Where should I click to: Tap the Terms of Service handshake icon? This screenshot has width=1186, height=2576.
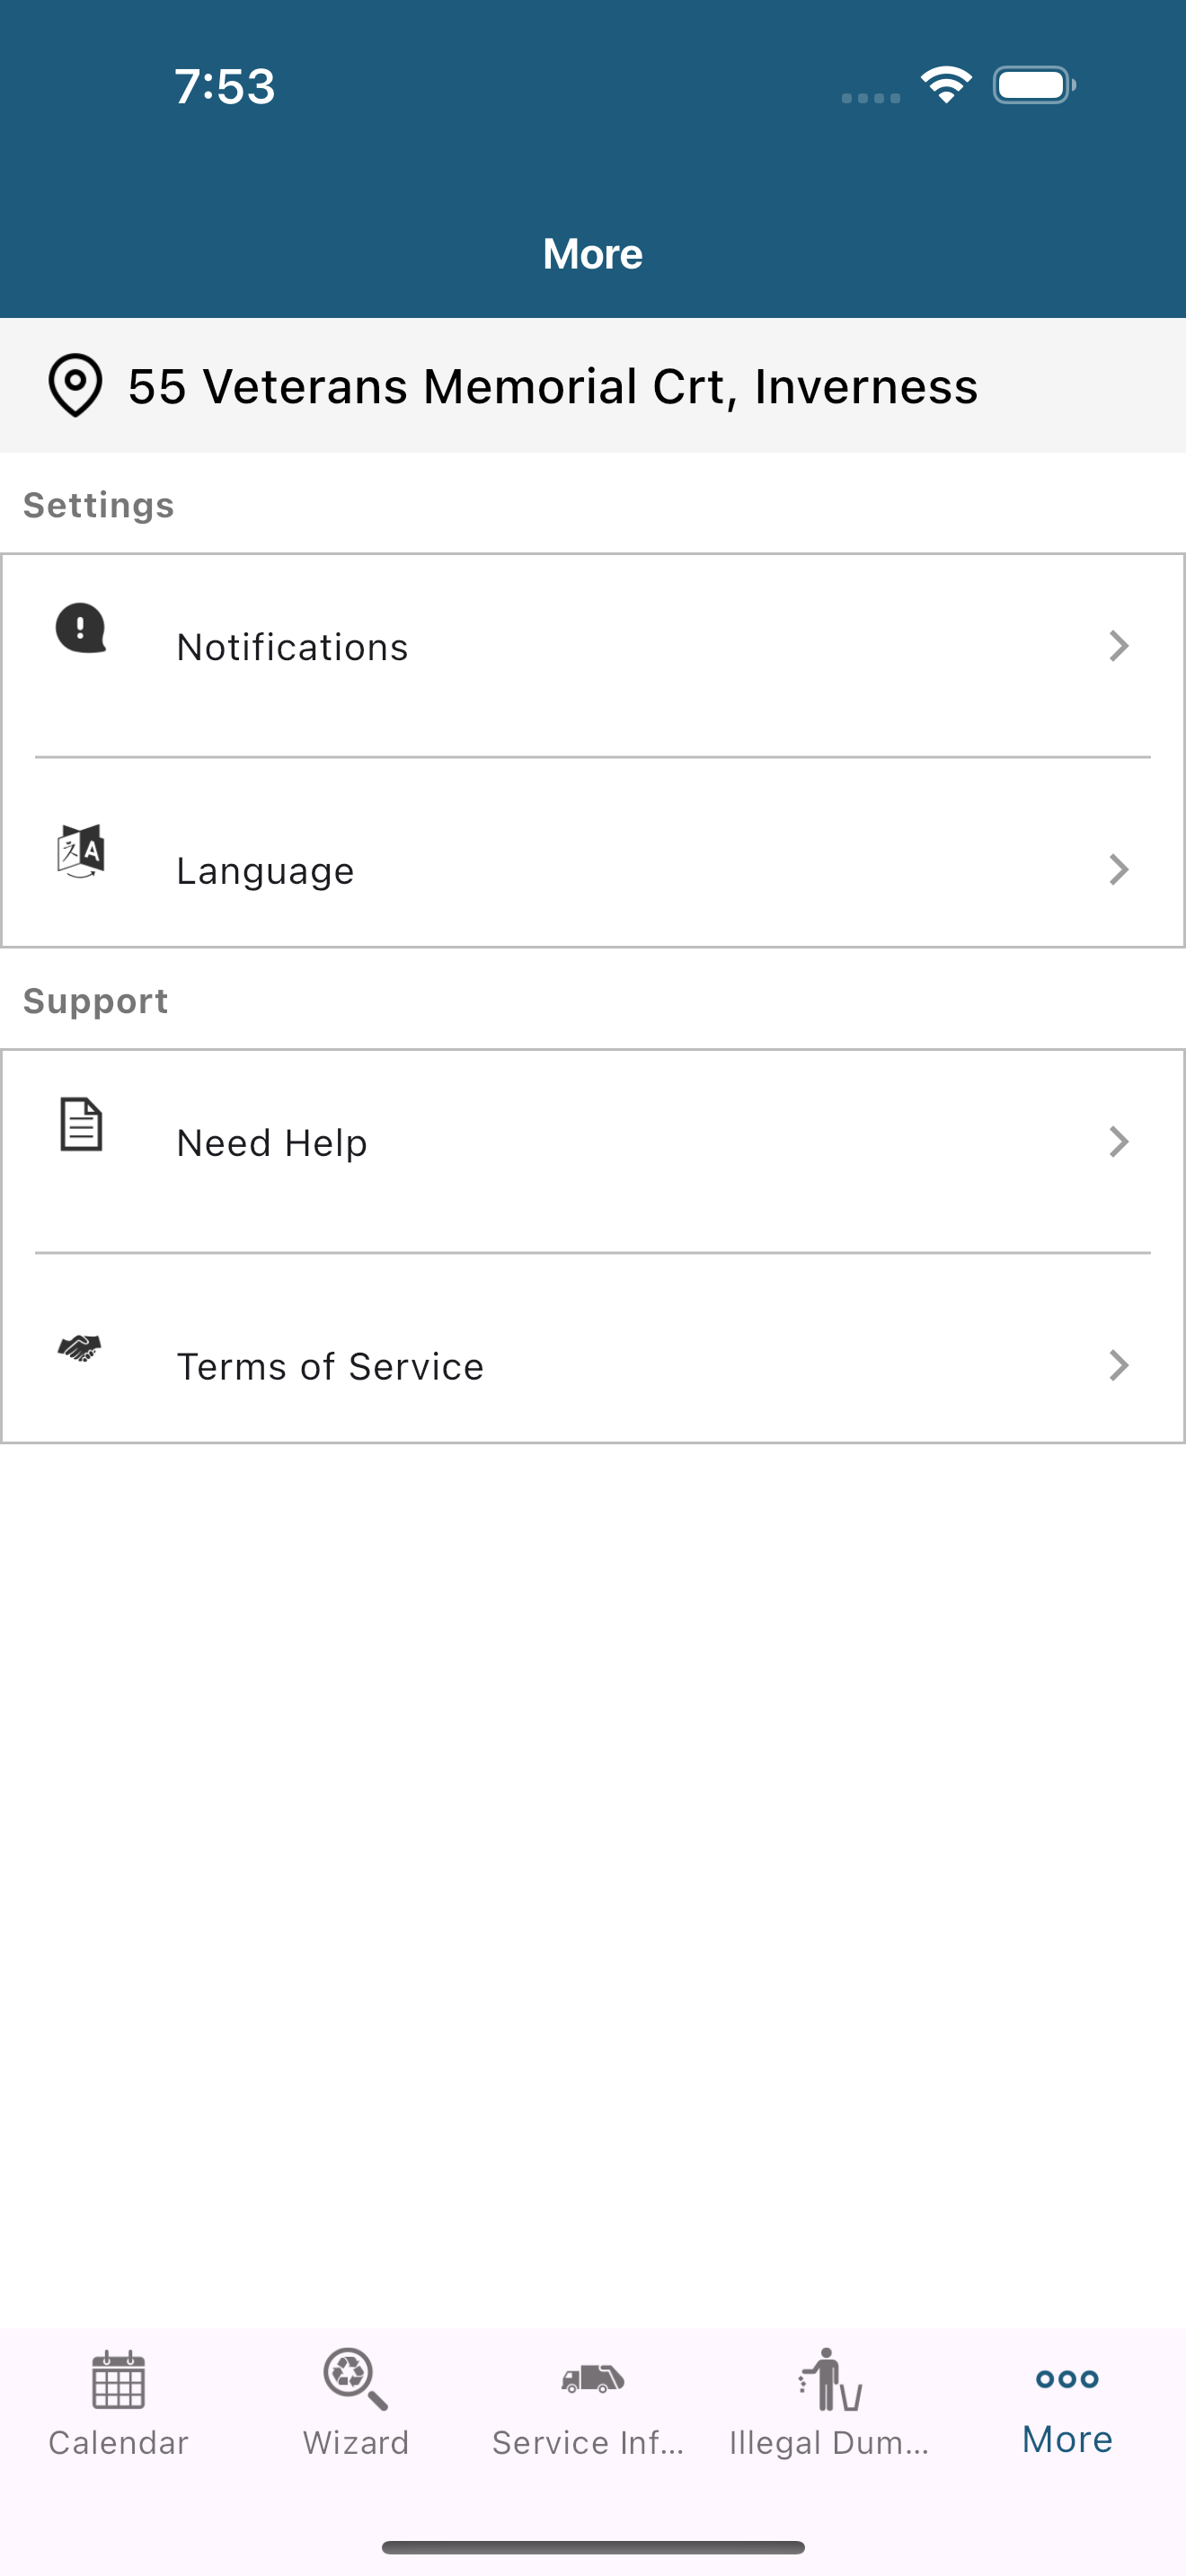80,1348
